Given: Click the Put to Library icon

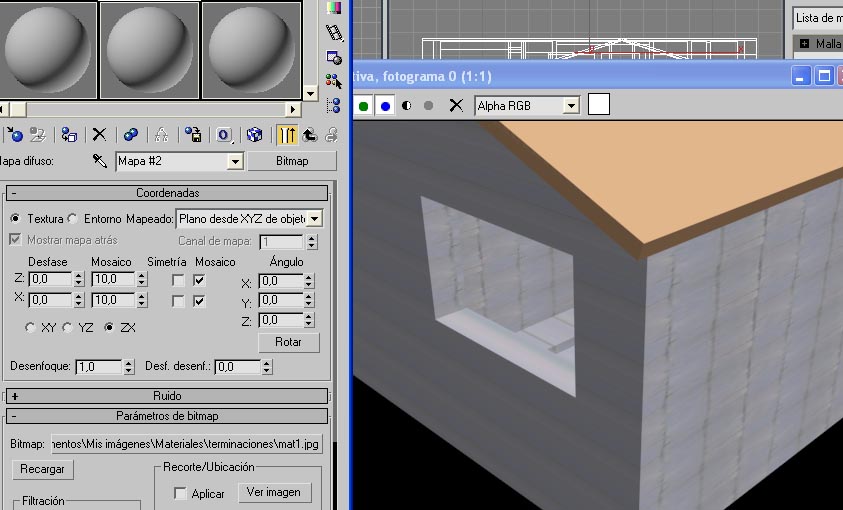Looking at the screenshot, I should click(193, 134).
